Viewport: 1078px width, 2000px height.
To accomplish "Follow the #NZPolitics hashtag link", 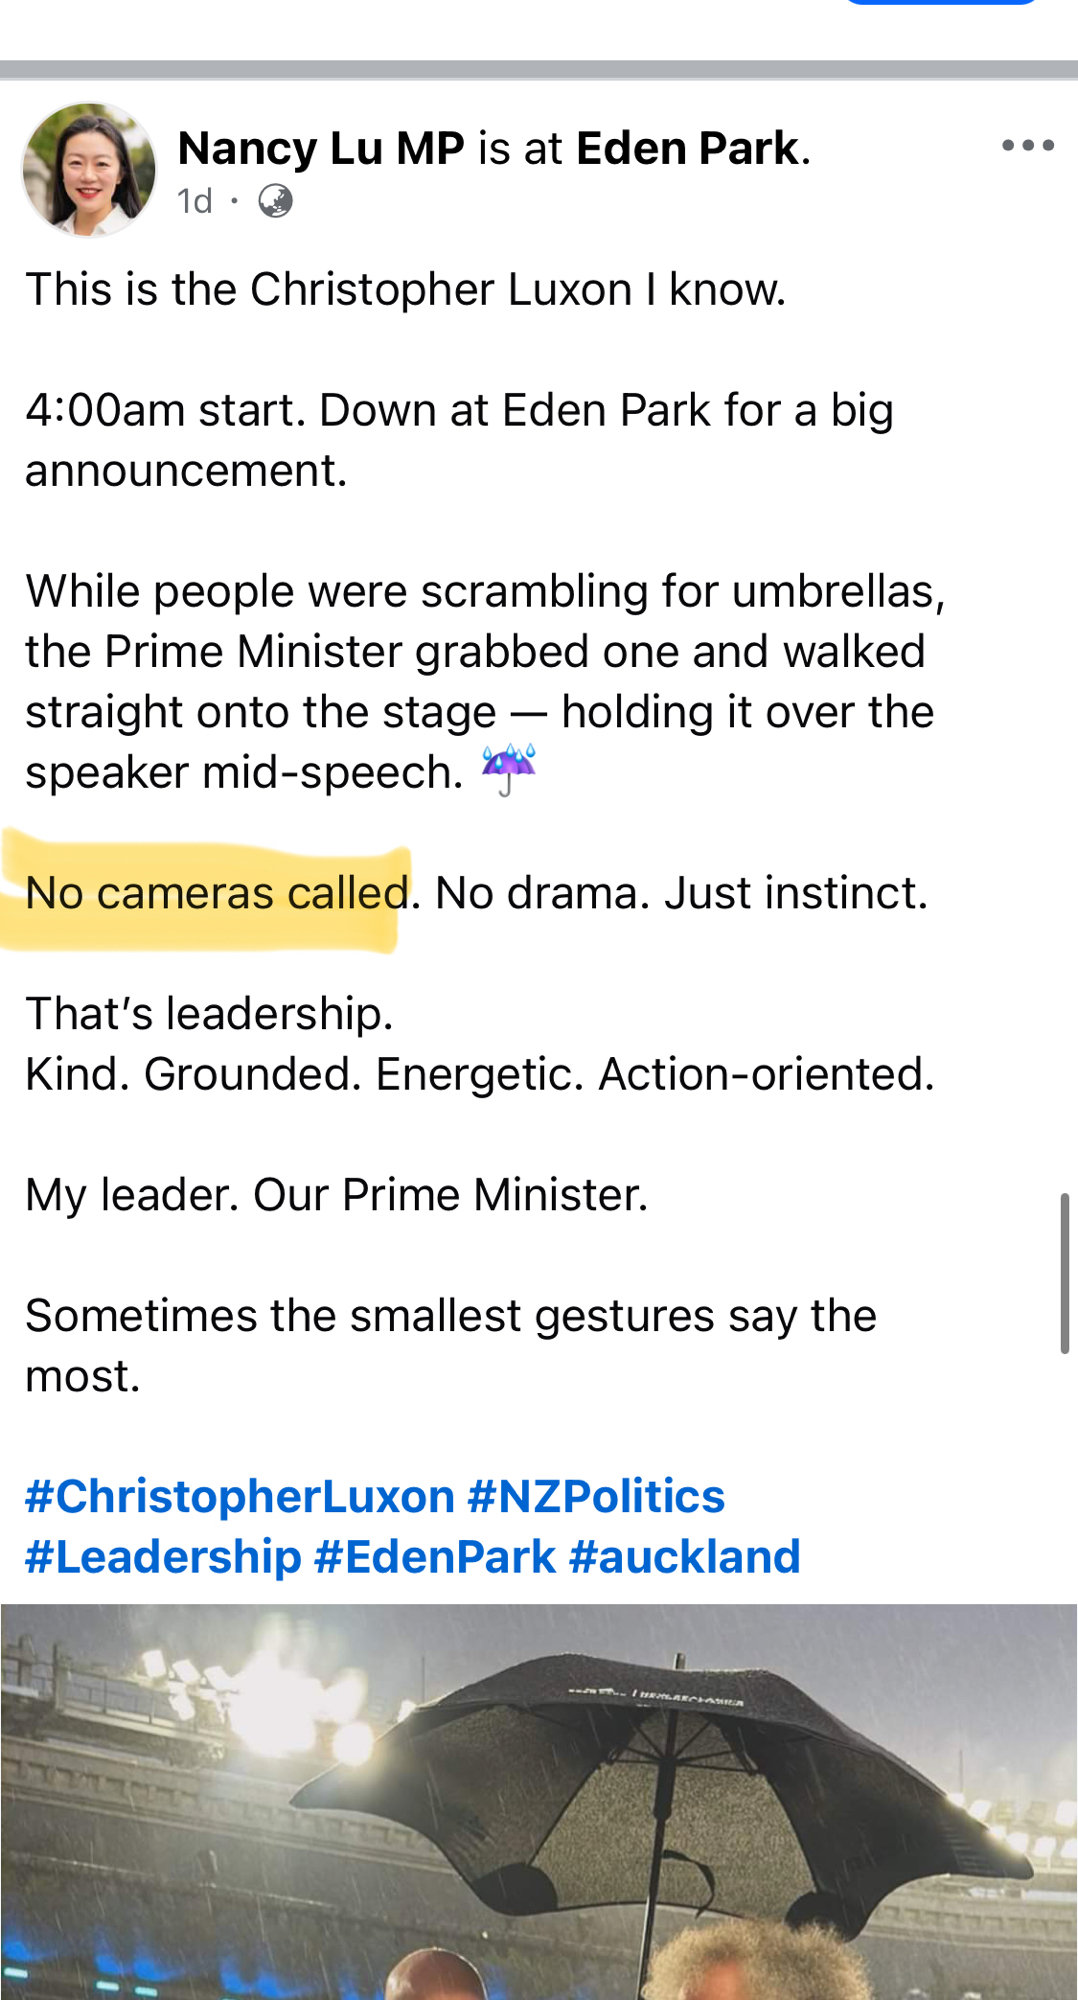I will click(x=596, y=1497).
